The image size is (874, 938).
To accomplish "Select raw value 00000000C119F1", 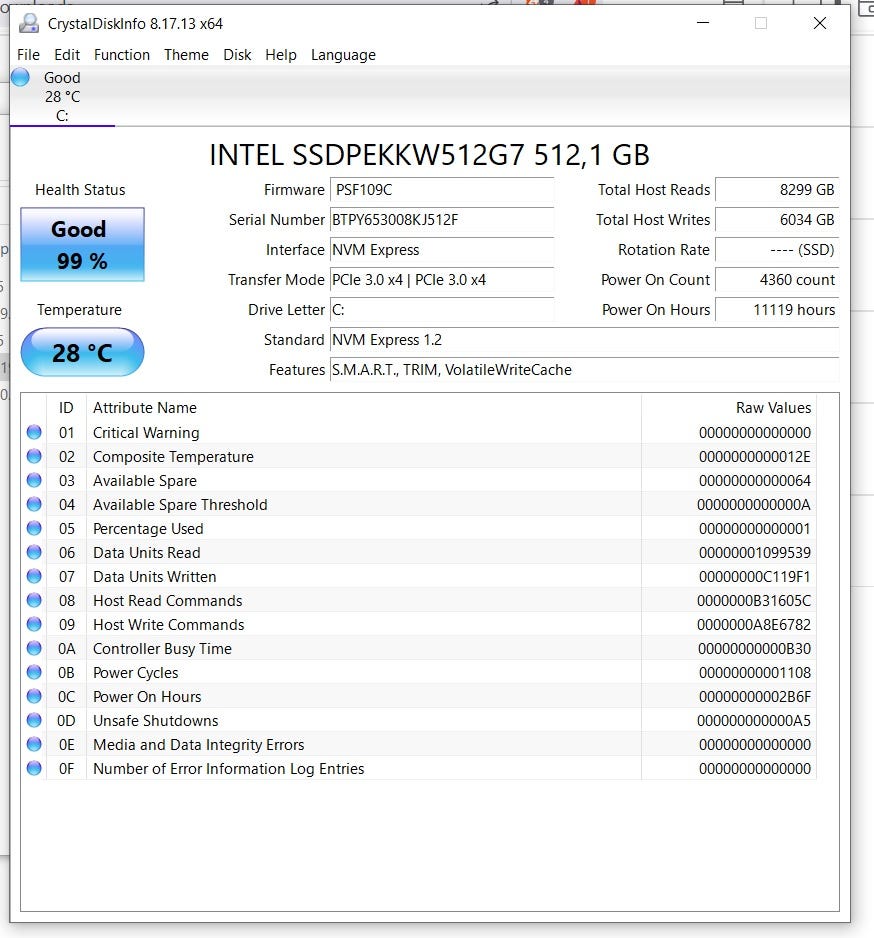I will click(x=754, y=576).
